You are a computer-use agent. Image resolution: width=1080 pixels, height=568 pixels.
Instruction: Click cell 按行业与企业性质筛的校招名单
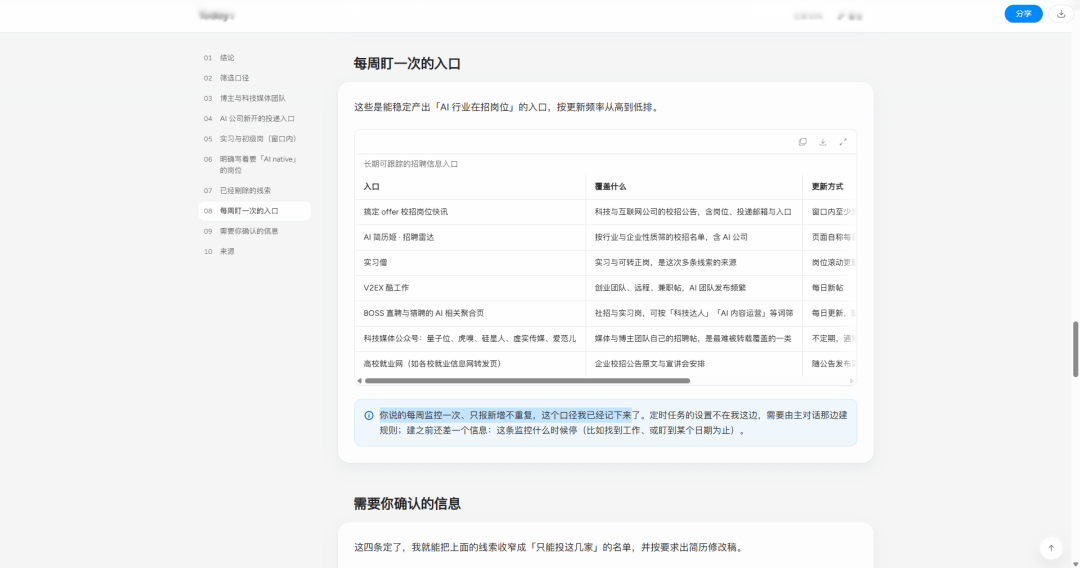coord(694,237)
